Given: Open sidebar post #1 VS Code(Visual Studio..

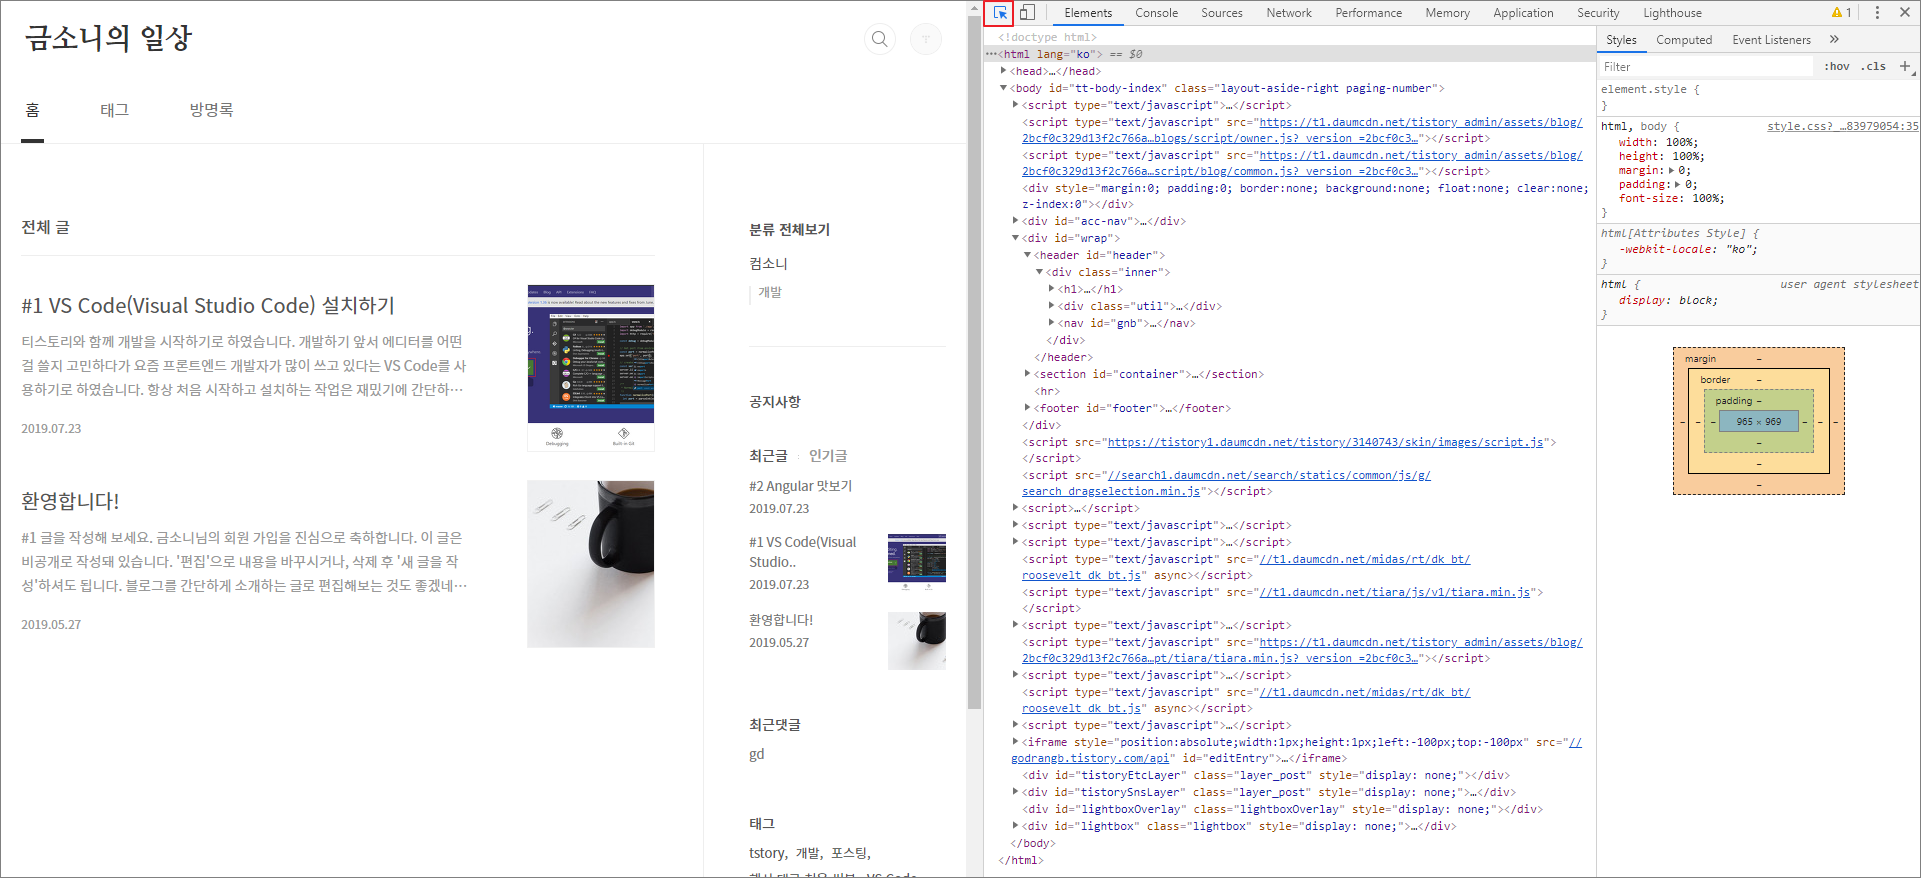Looking at the screenshot, I should tap(803, 552).
